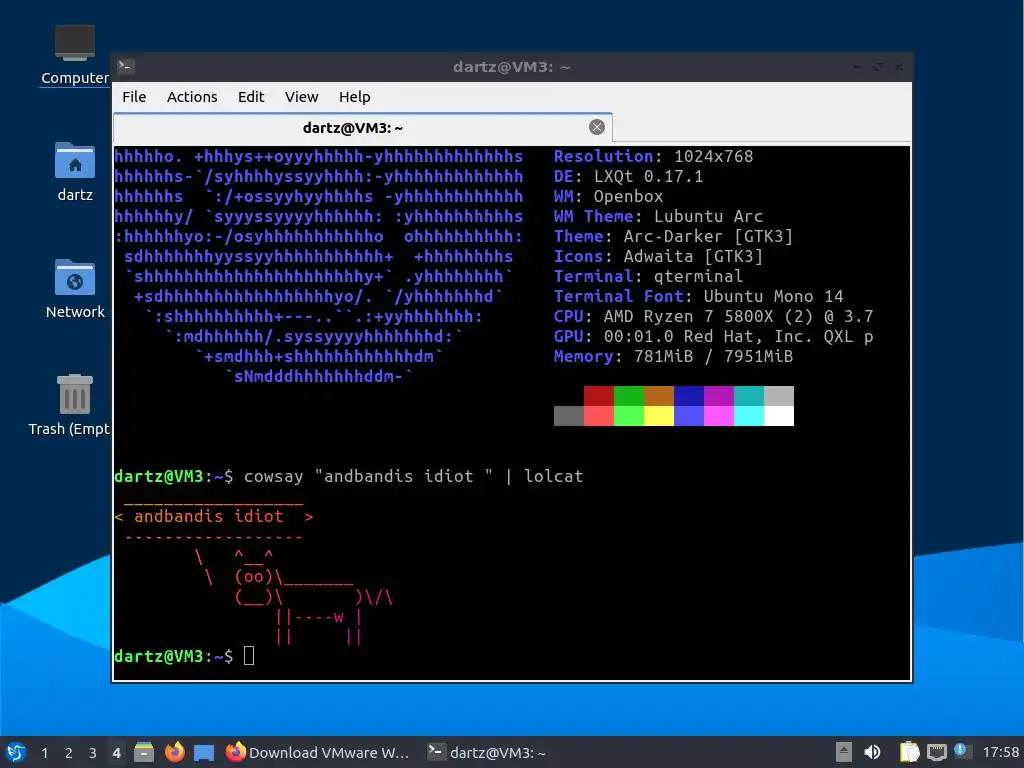Click the CPU AMD Ryzen 7 5800X line
The height and width of the screenshot is (768, 1024).
713,316
